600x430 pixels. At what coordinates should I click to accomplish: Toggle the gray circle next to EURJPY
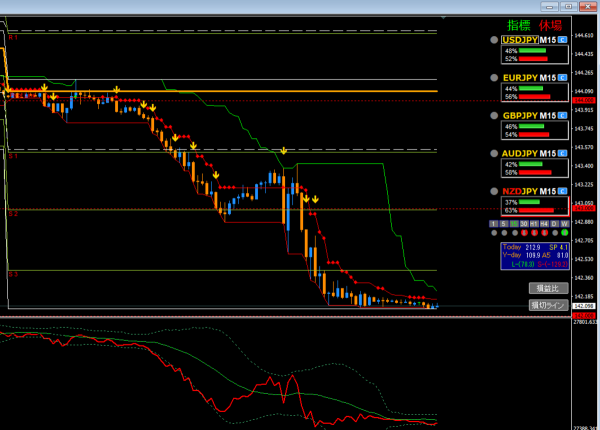tap(494, 78)
